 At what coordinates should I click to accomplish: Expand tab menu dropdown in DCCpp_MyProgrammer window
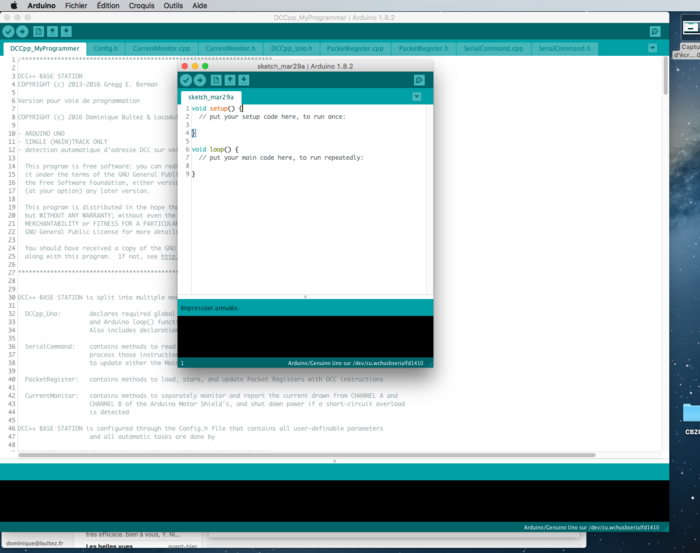653,48
